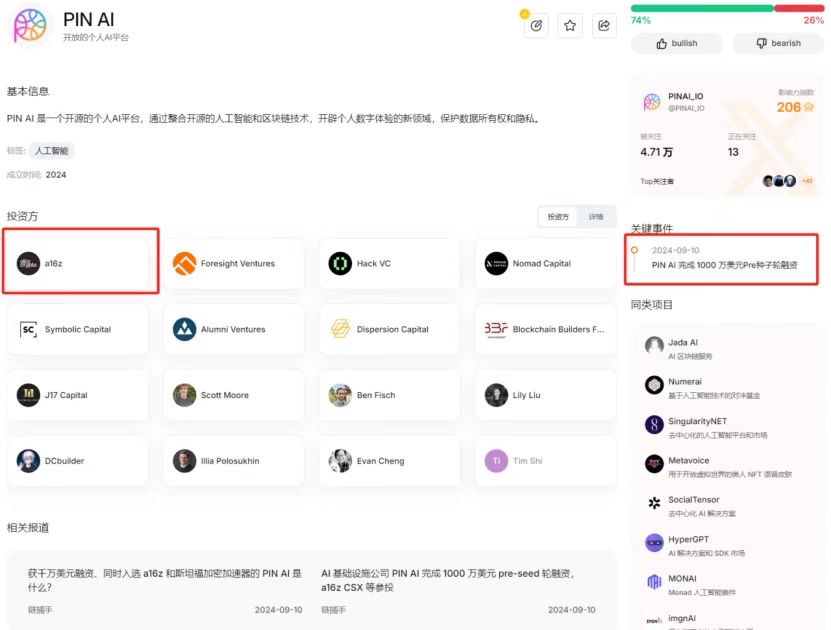Screen dimensions: 831x630
Task: Click DCbuilder's avatar
Action: [x=28, y=461]
